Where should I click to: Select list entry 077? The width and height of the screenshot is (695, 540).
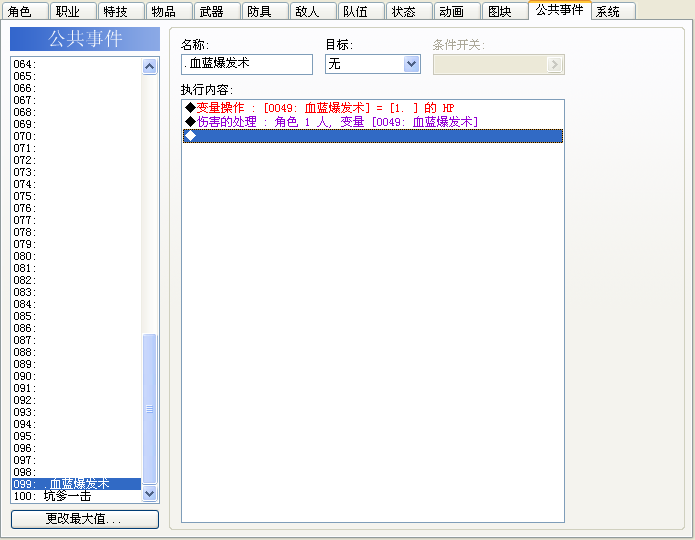coord(76,220)
